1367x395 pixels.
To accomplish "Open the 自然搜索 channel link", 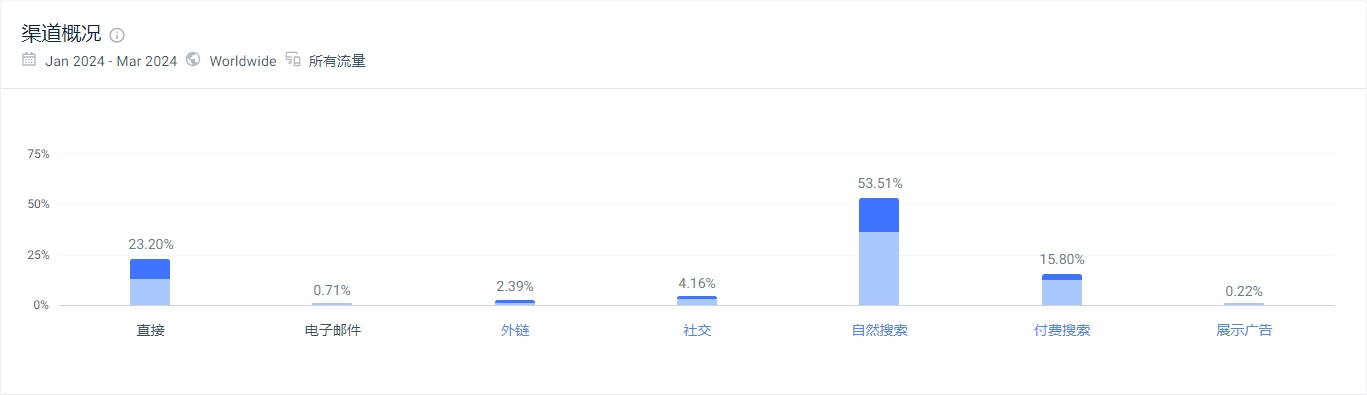I will tap(880, 330).
